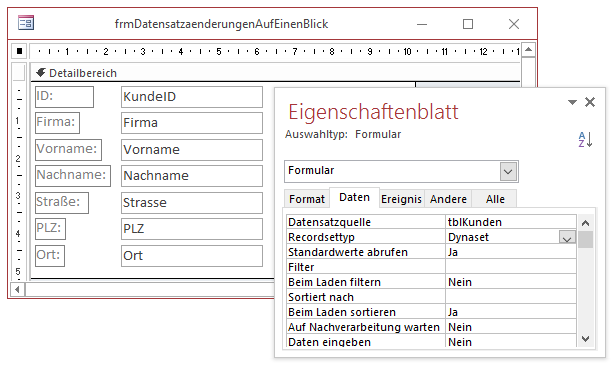The height and width of the screenshot is (365, 613).
Task: Switch to the Ereignis tab
Action: click(x=401, y=199)
